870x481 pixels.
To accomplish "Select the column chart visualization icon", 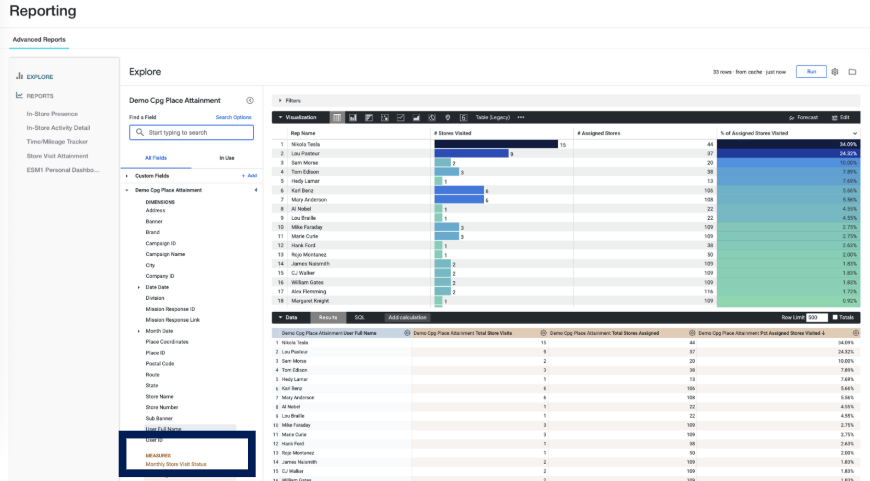I will (353, 118).
